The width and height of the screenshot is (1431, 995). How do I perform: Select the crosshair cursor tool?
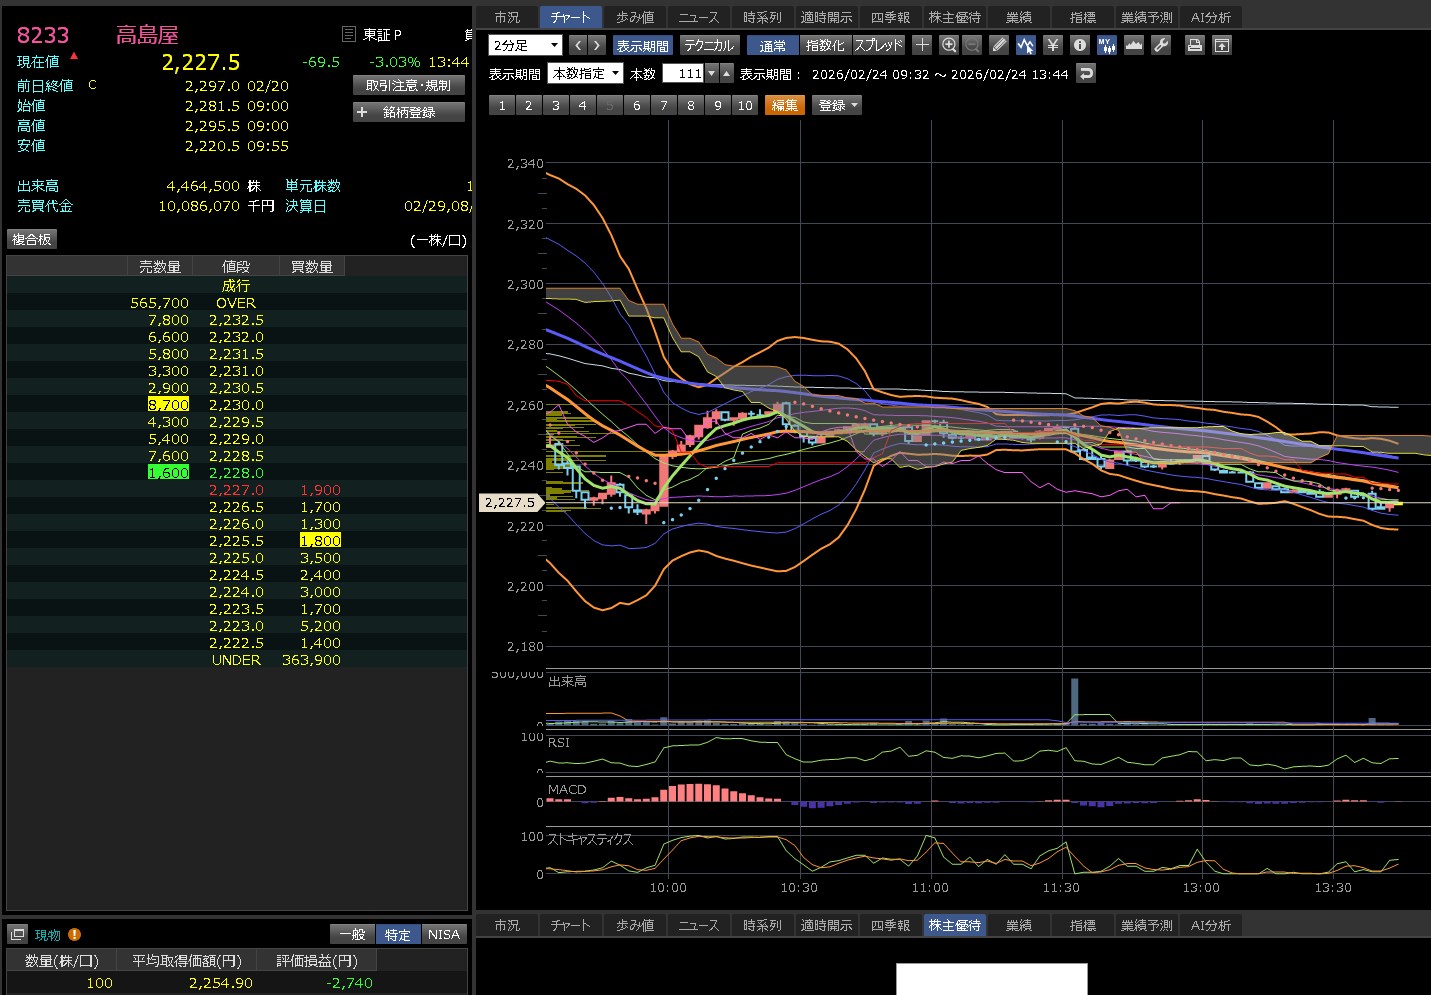pos(922,45)
